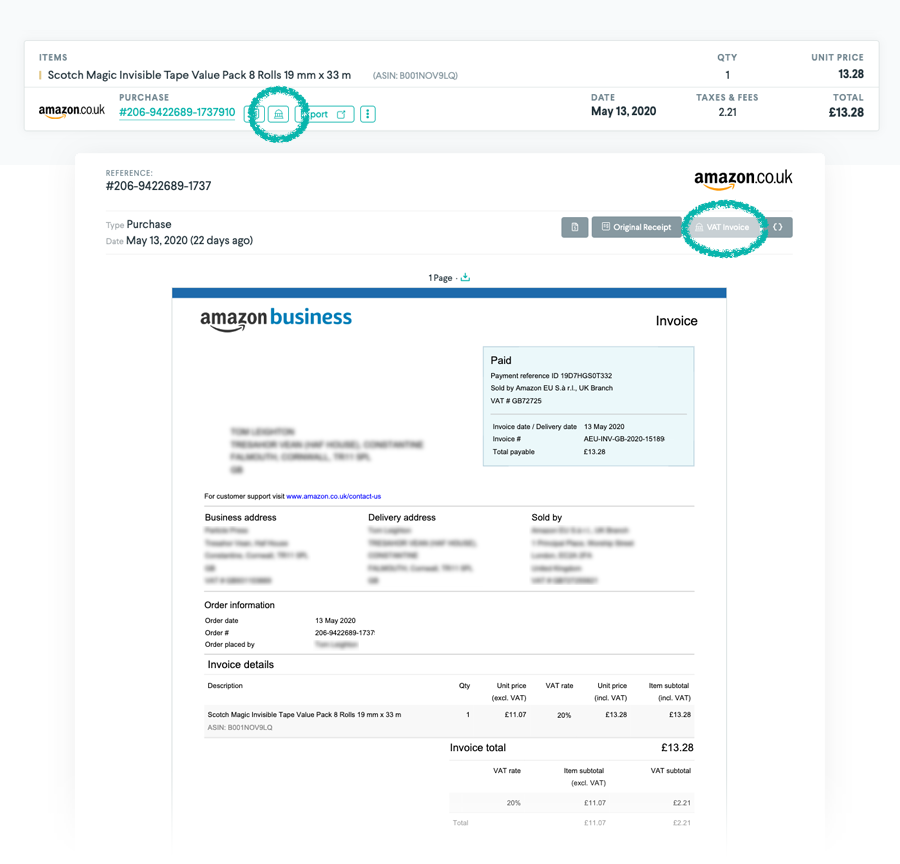Click the Scotch Magic Invisible Tape item title
900x864 pixels.
click(199, 75)
